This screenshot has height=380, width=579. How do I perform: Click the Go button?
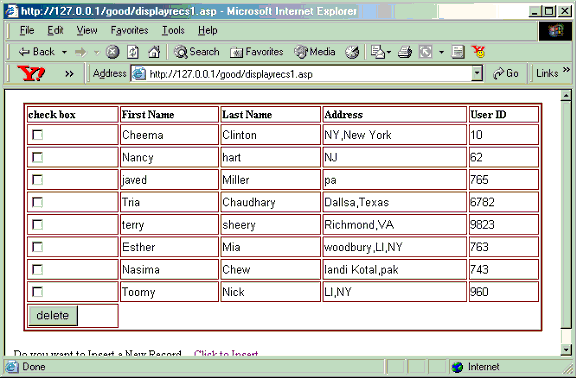pos(506,73)
